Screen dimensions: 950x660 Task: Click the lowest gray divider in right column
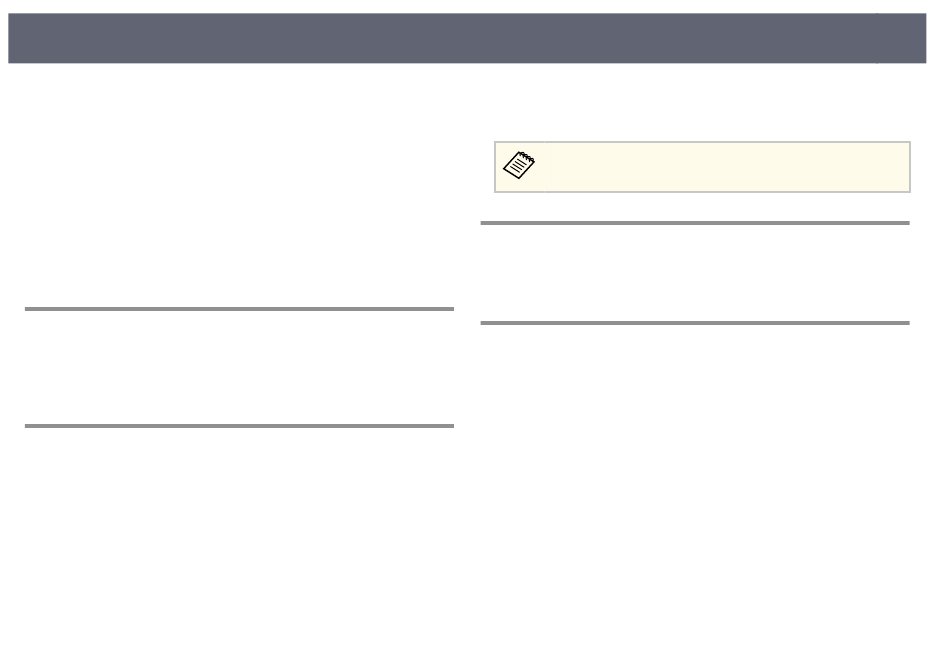[695, 323]
